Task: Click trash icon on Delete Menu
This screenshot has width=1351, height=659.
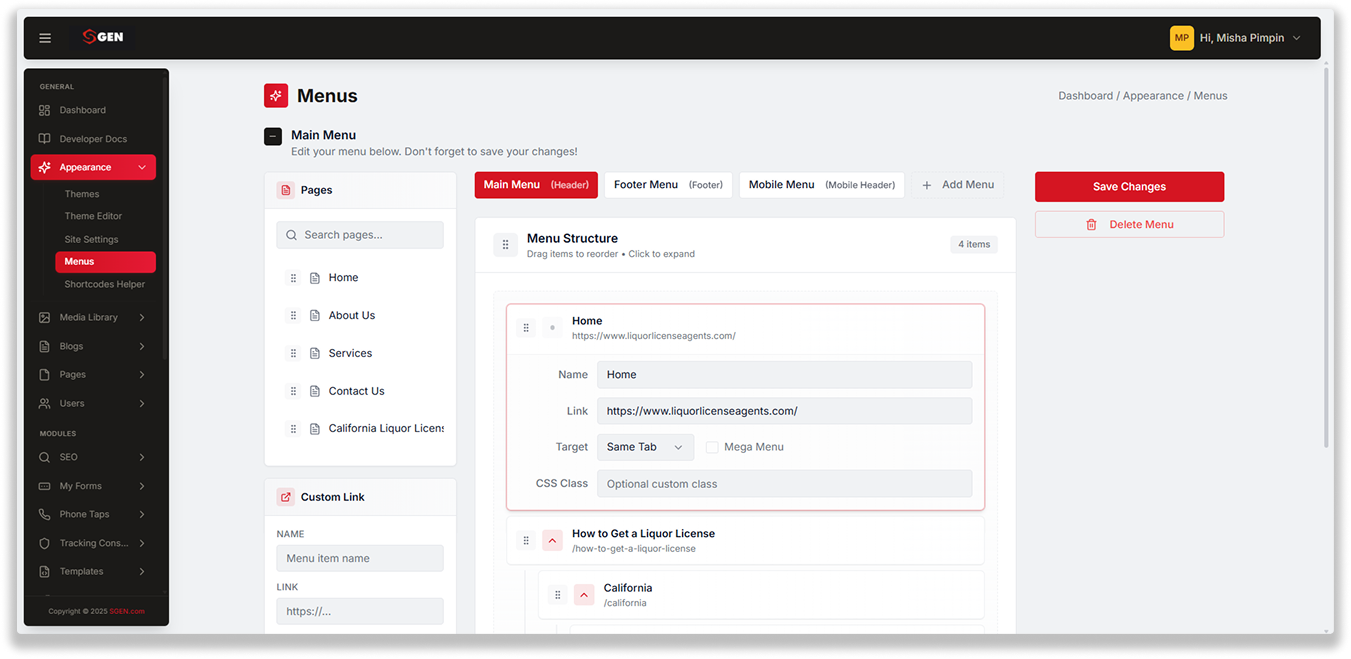Action: point(1091,225)
